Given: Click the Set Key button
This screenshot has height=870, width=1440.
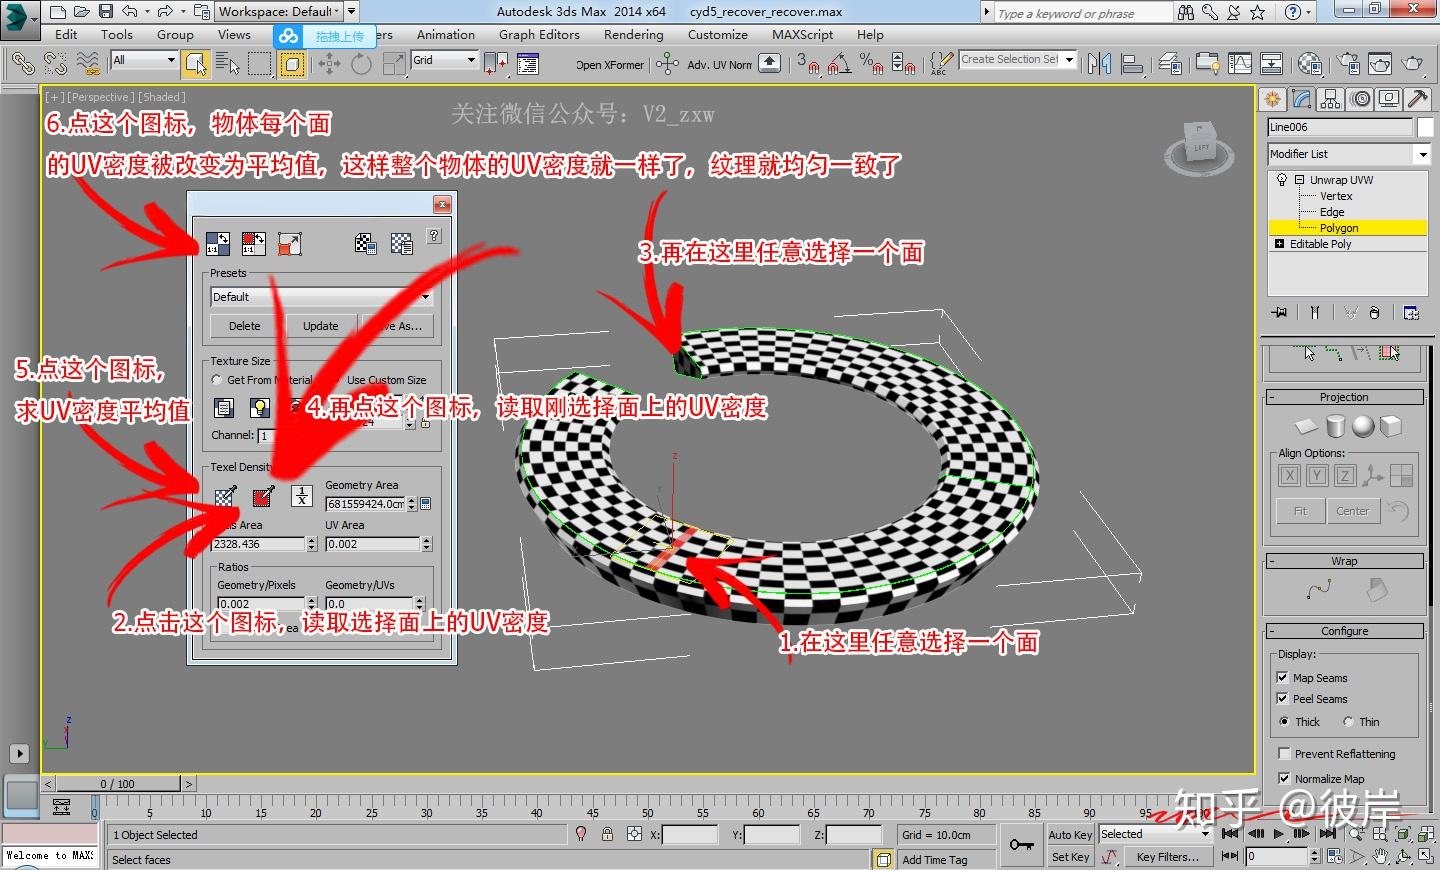Looking at the screenshot, I should point(1070,857).
